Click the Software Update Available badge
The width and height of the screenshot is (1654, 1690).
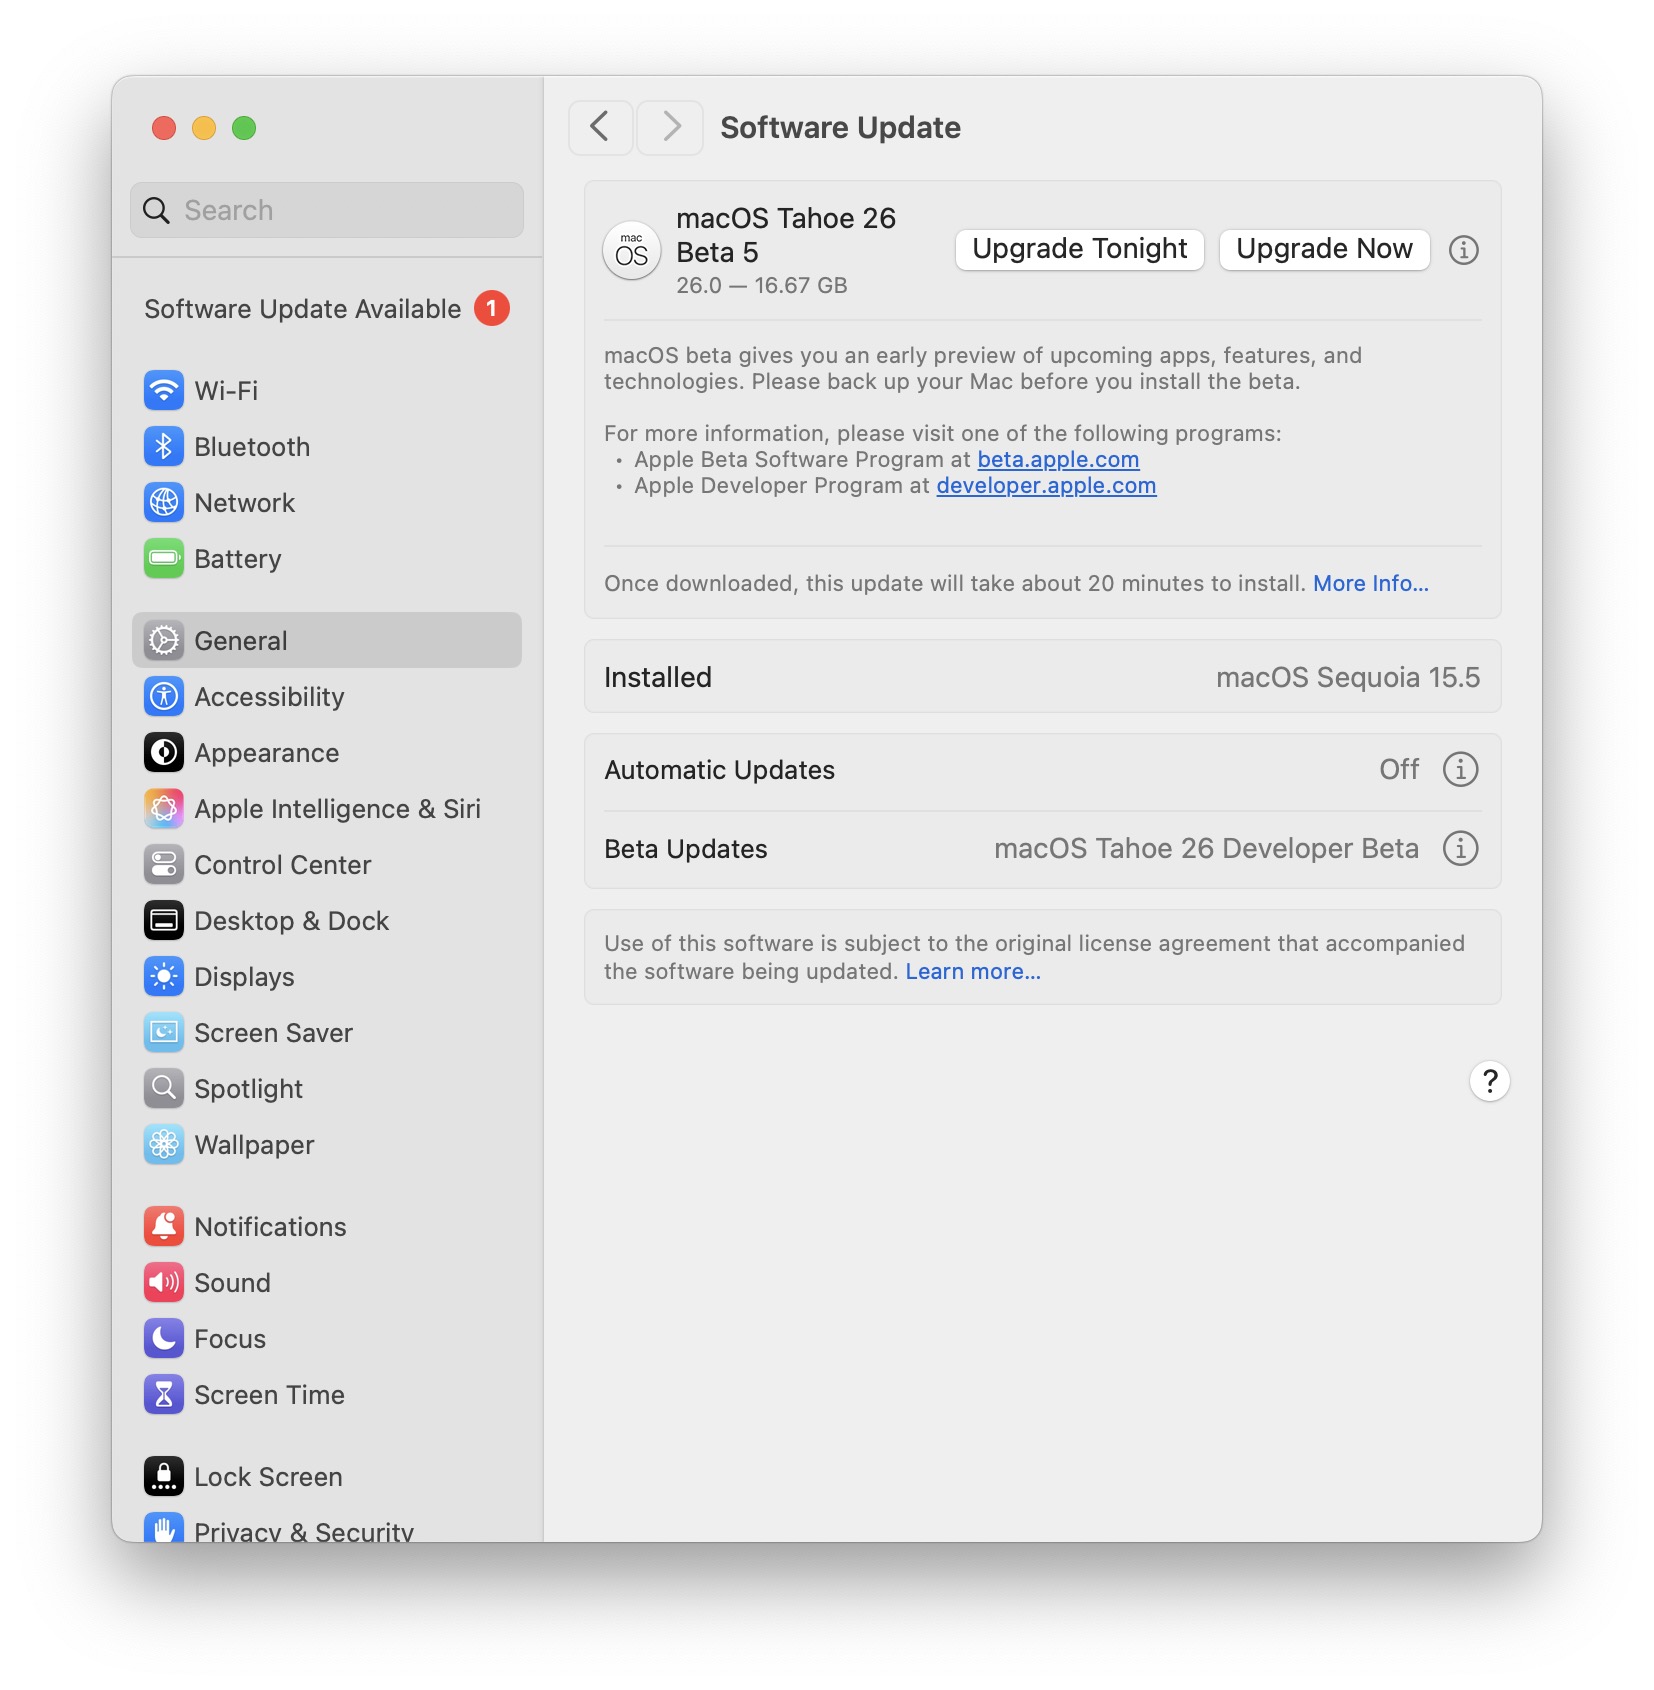pyautogui.click(x=491, y=309)
